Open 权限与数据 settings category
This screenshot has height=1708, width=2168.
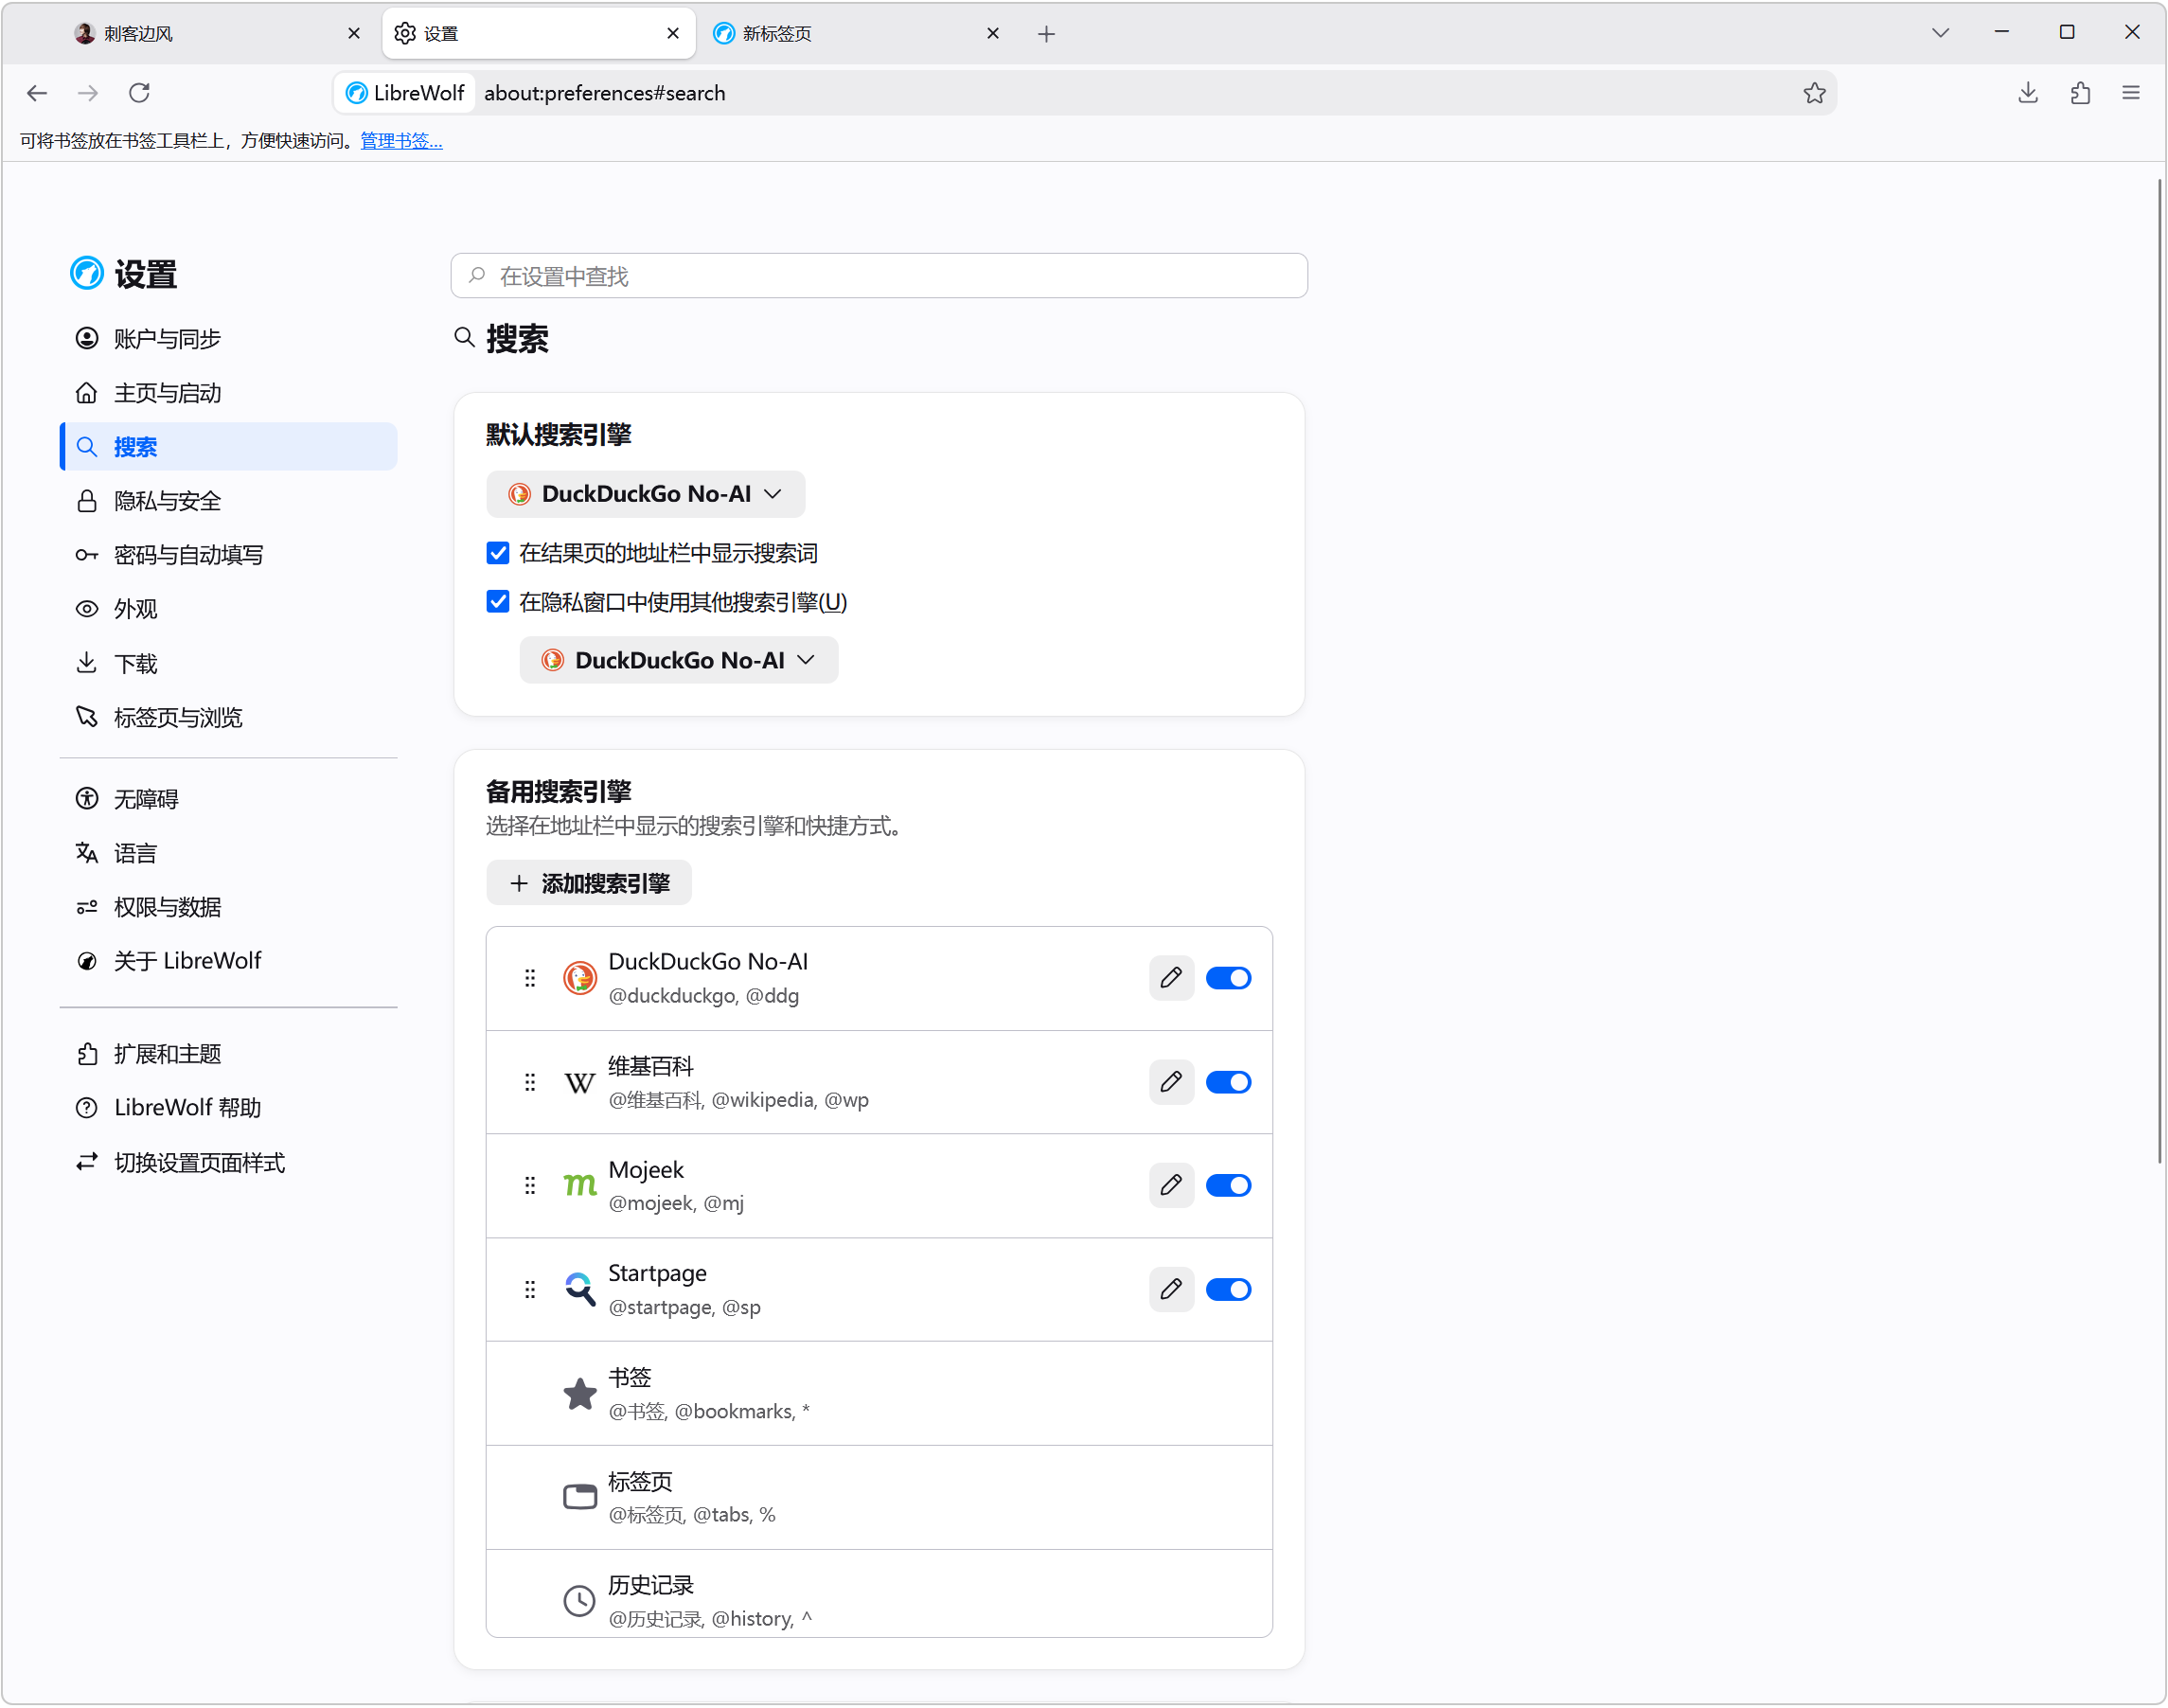[229, 907]
